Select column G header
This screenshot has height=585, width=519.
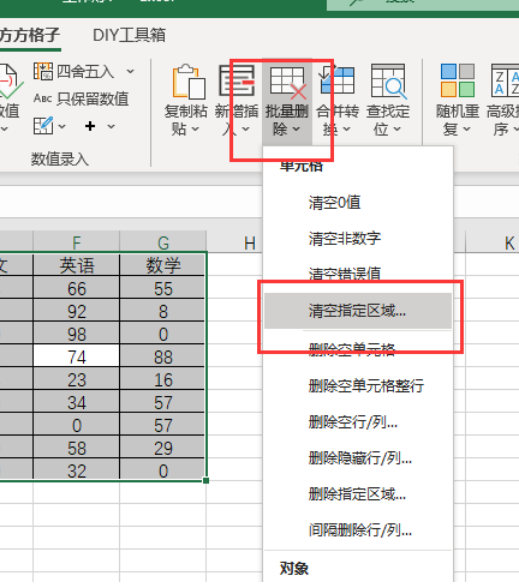[x=163, y=243]
